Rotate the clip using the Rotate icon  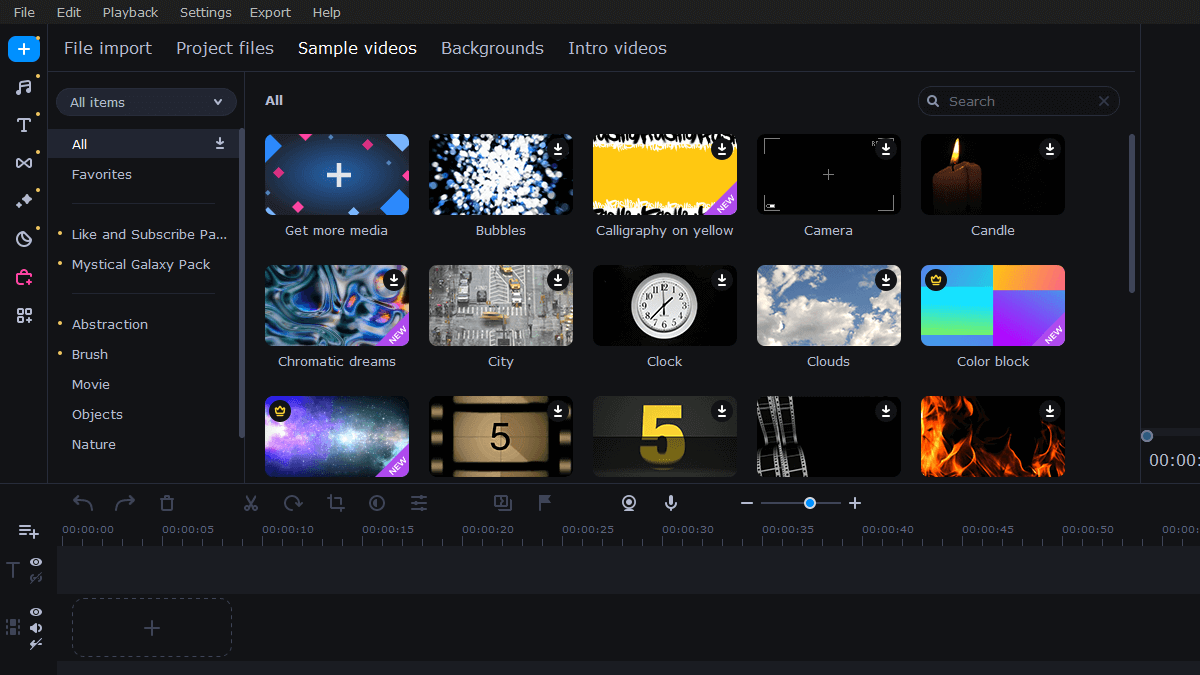point(292,503)
